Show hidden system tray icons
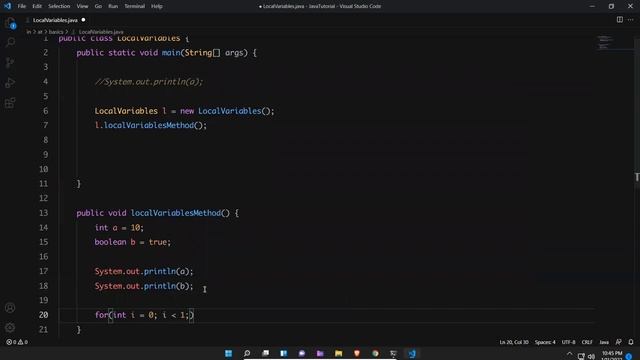This screenshot has height=360, width=640. pyautogui.click(x=569, y=355)
